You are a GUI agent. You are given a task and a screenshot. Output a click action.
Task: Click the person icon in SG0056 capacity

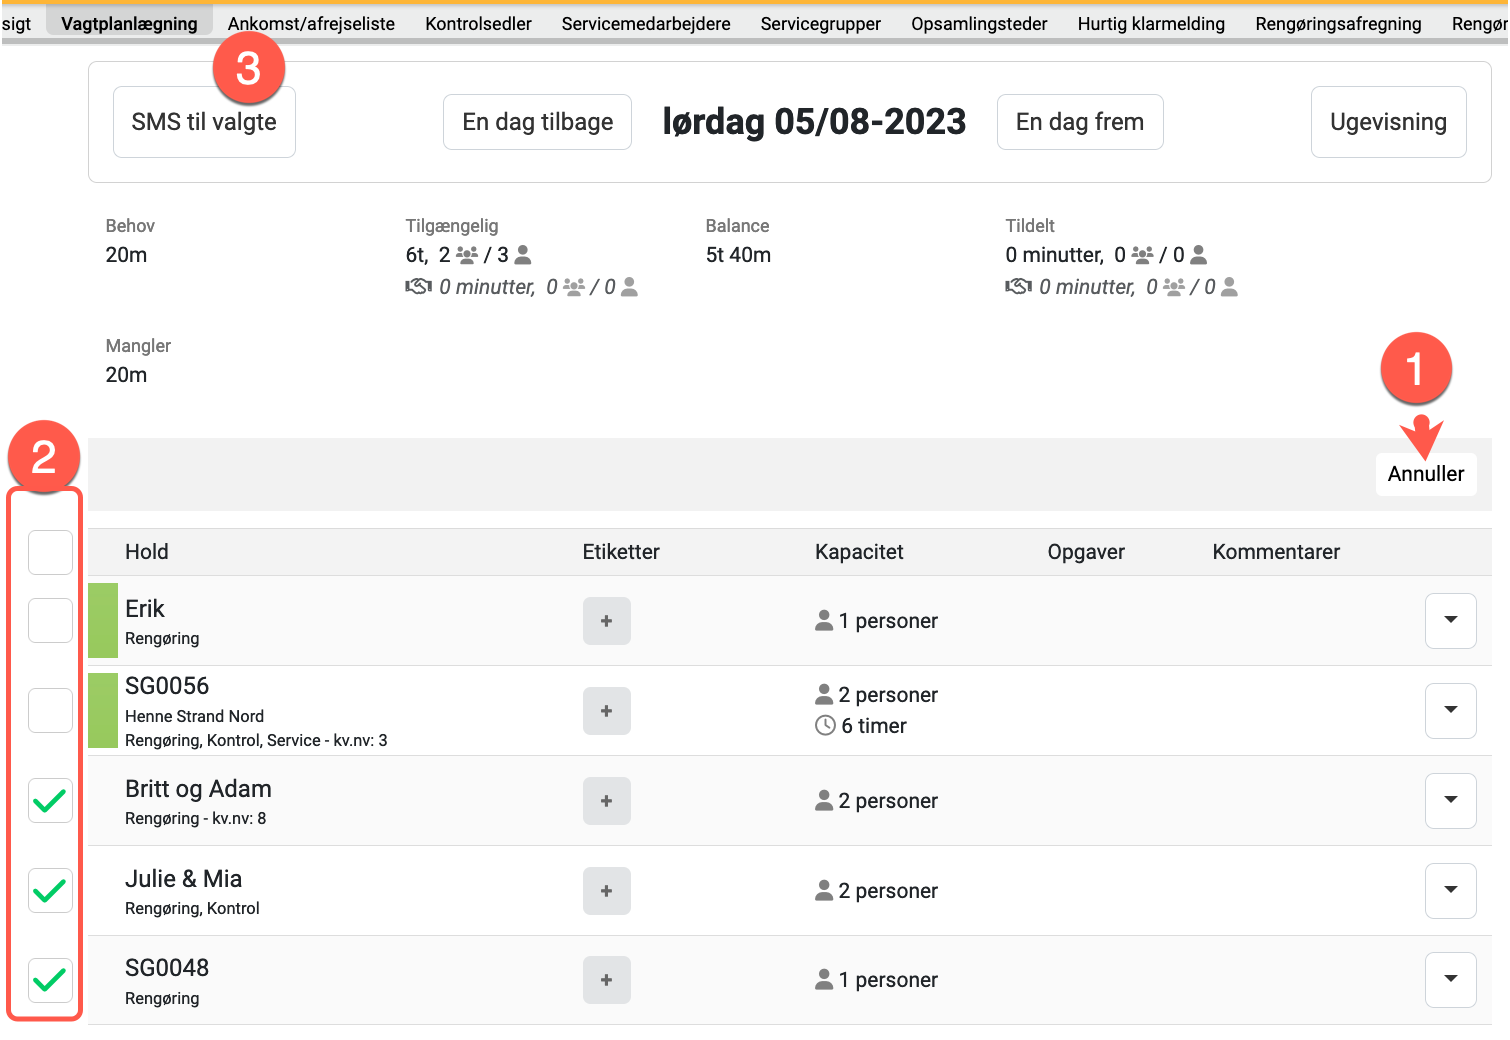coord(824,694)
